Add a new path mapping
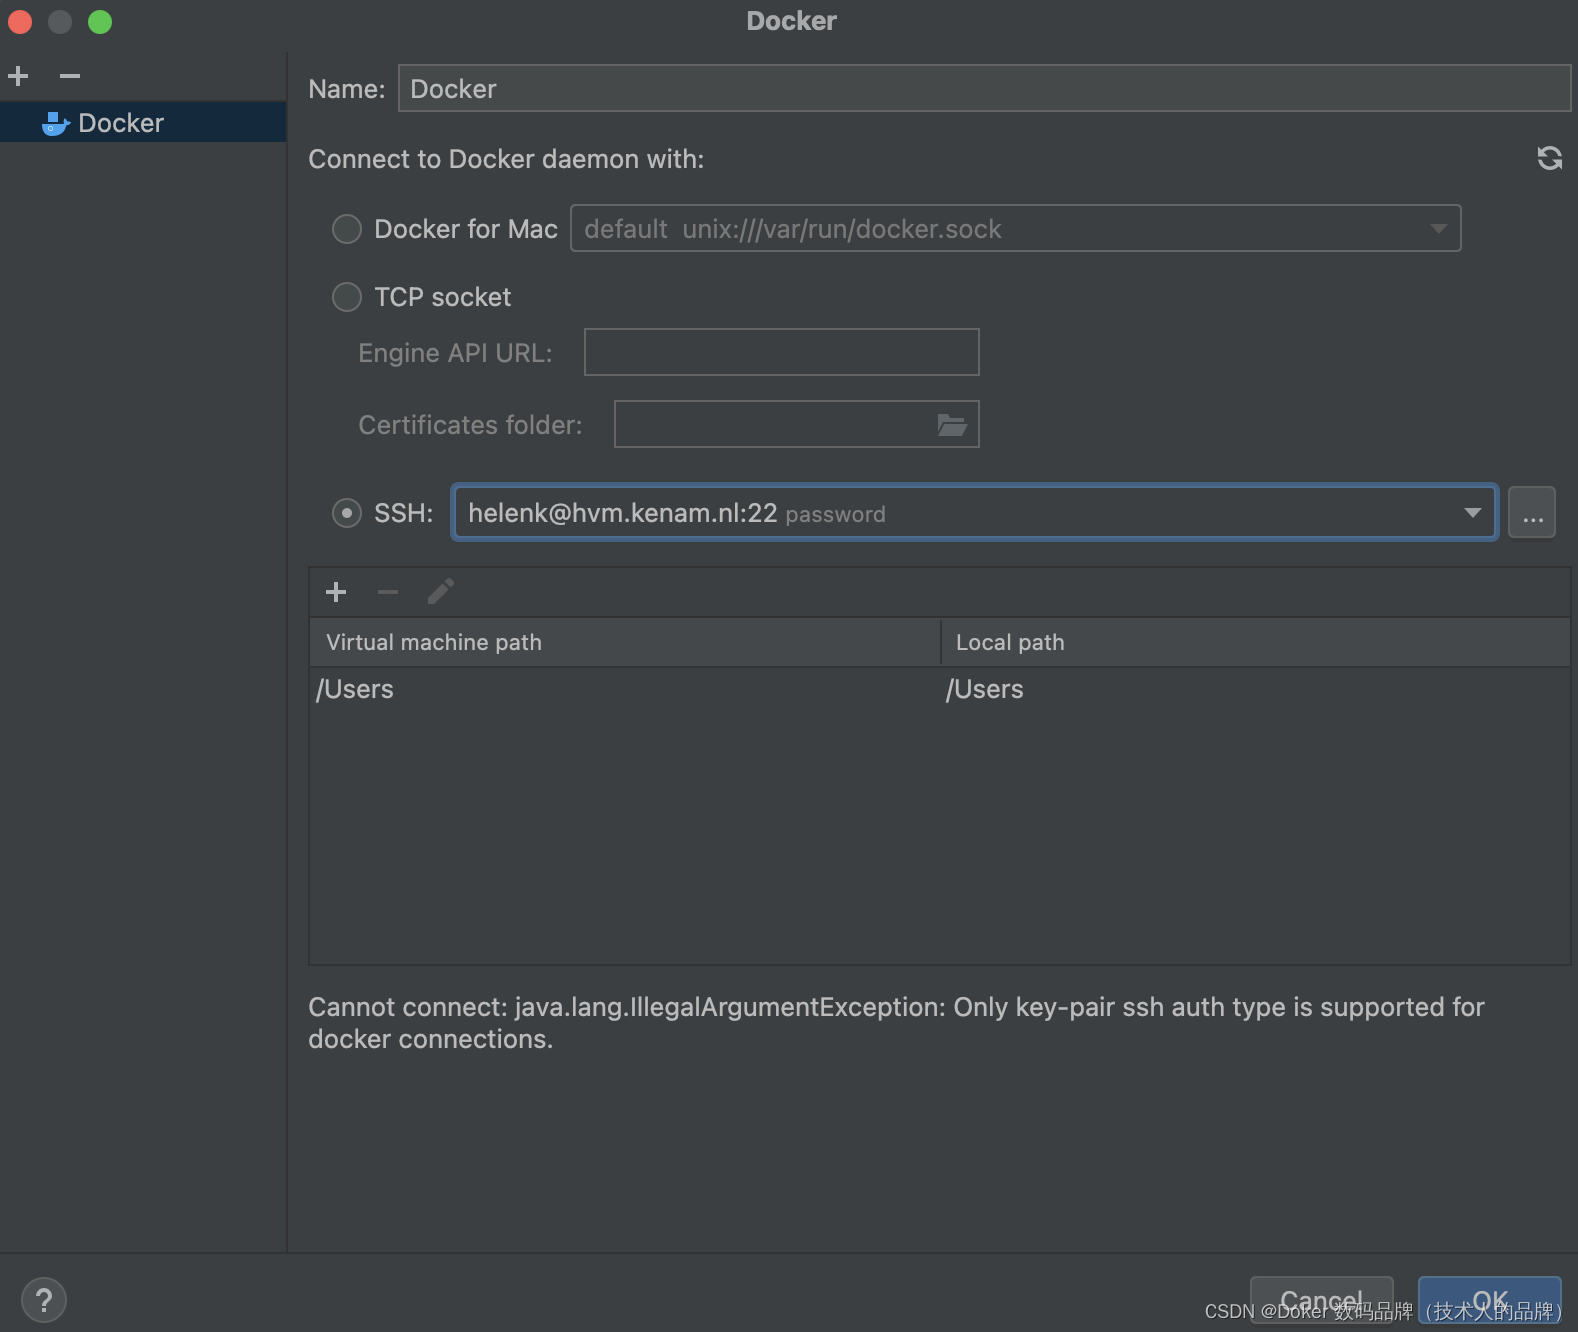 tap(336, 592)
